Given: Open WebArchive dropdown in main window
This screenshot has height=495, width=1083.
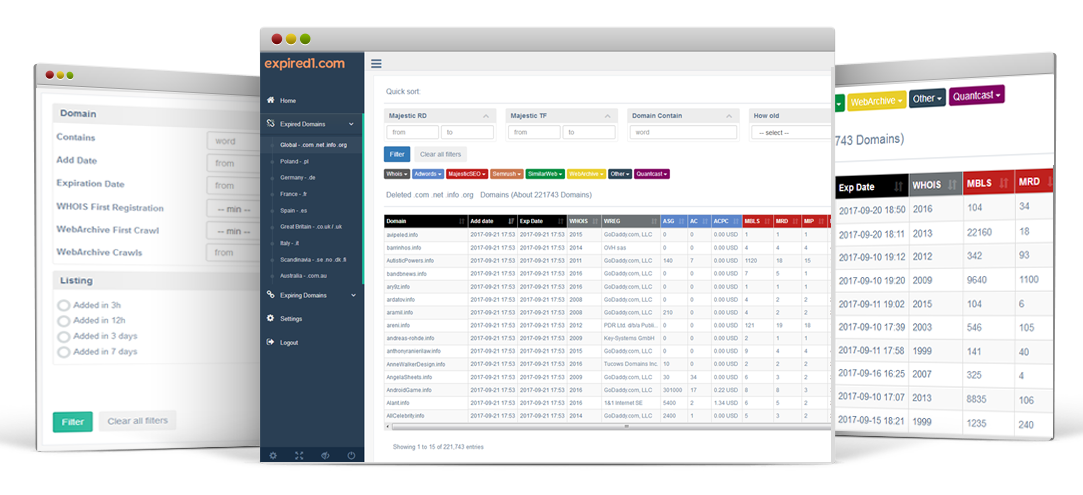Looking at the screenshot, I should click(586, 174).
